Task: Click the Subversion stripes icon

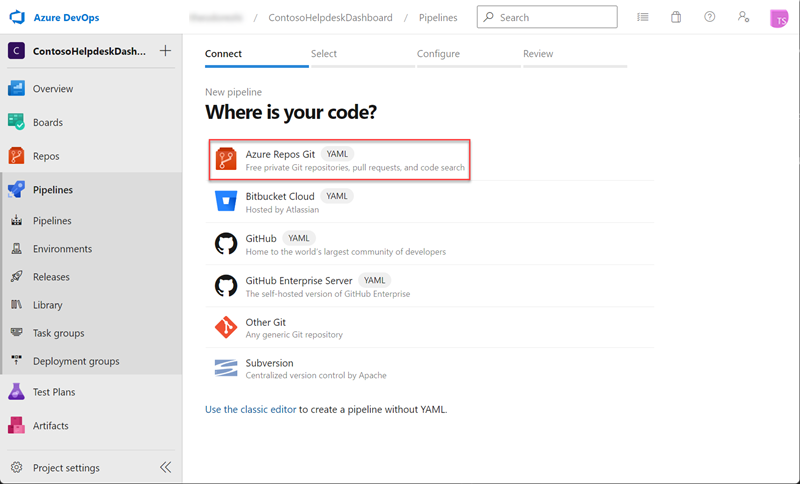Action: (226, 368)
